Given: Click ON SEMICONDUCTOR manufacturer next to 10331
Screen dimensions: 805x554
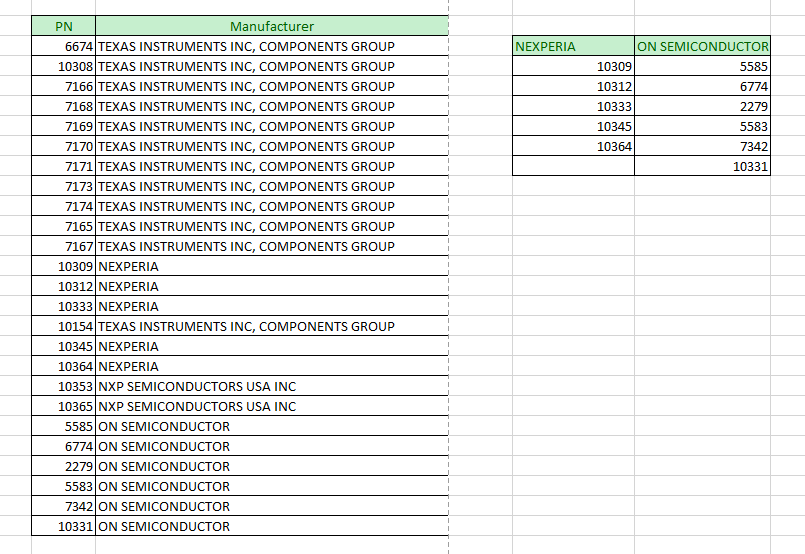Looking at the screenshot, I should [272, 527].
